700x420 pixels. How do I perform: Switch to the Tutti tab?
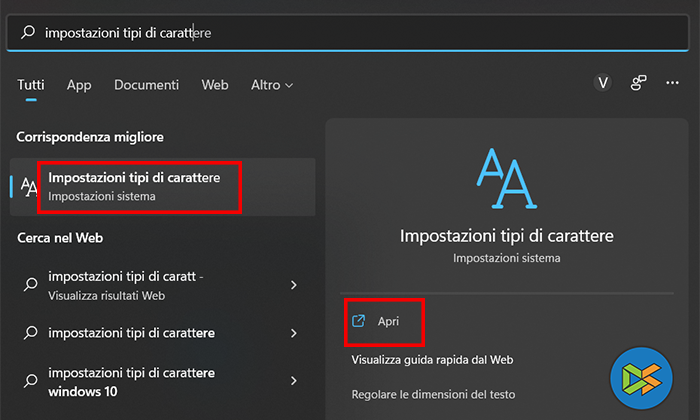click(30, 85)
